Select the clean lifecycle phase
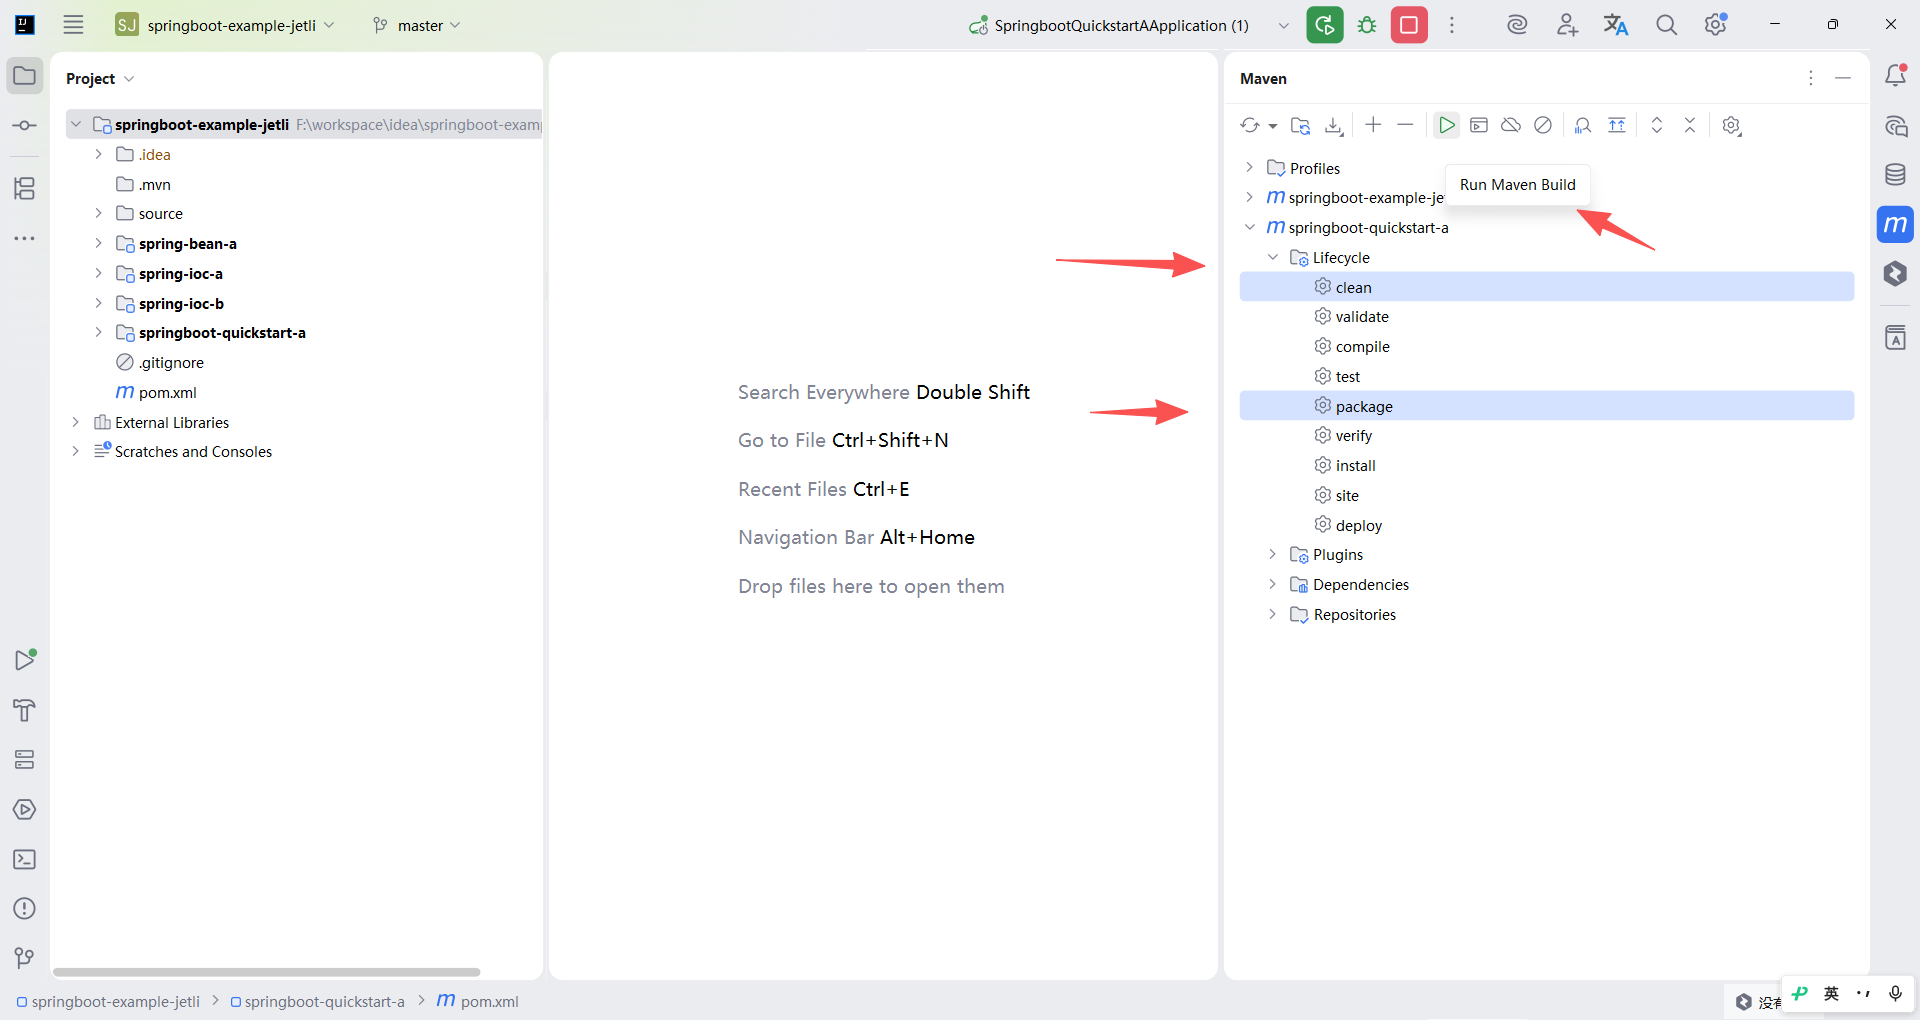This screenshot has width=1920, height=1020. coord(1546,287)
